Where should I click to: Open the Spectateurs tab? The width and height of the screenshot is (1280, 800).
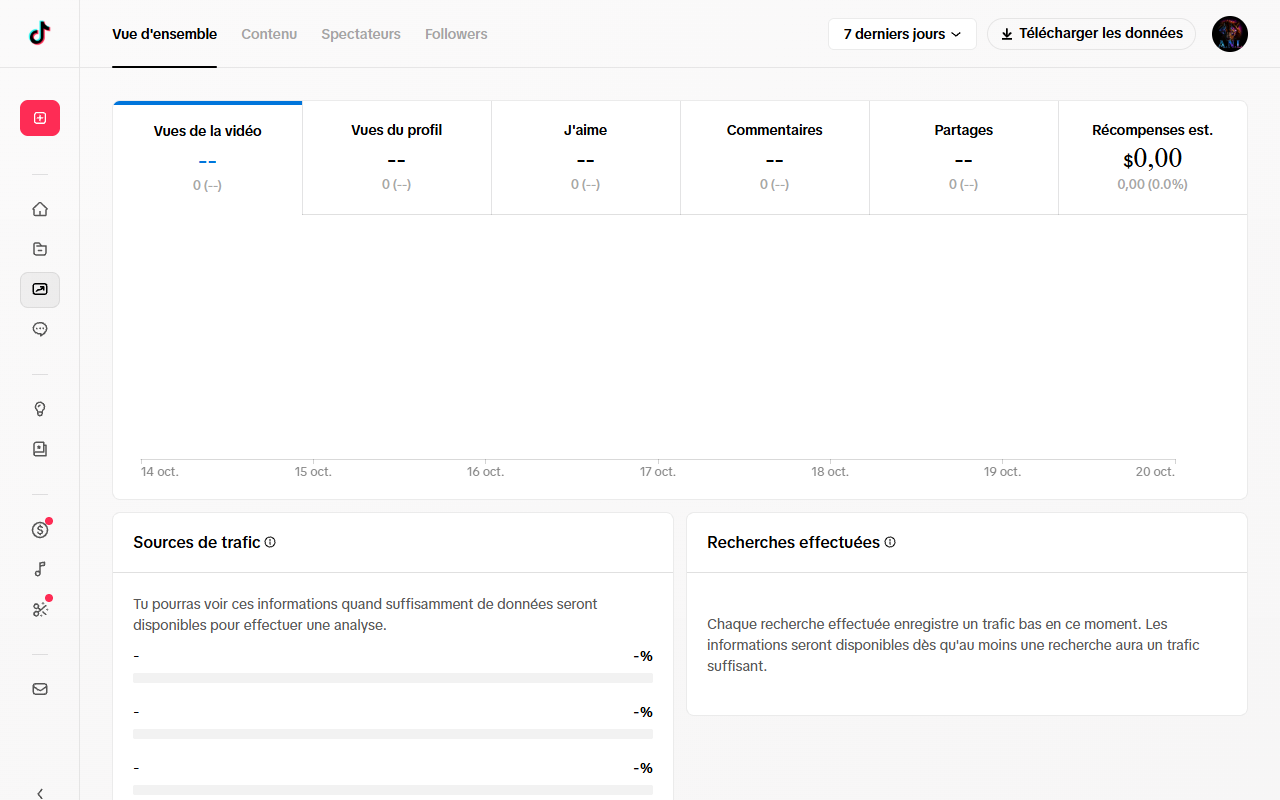click(x=361, y=34)
